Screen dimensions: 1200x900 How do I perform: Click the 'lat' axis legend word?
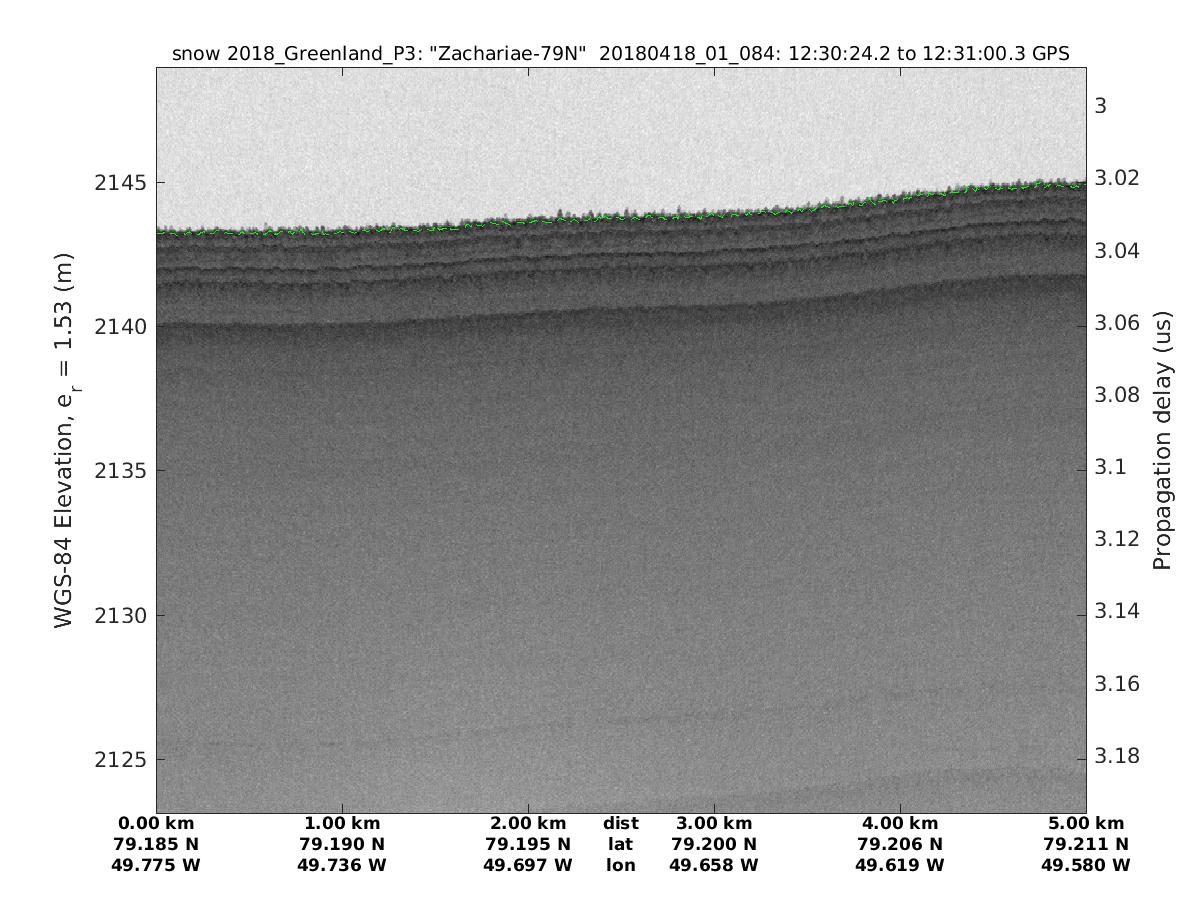pos(621,844)
